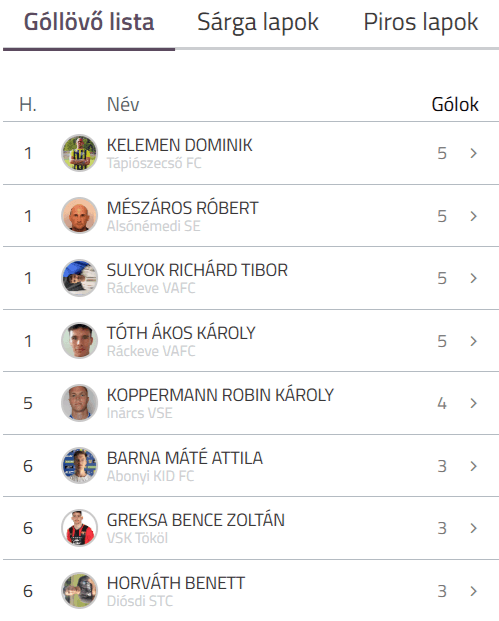Switch to the Sárga lapok tab

point(258,22)
